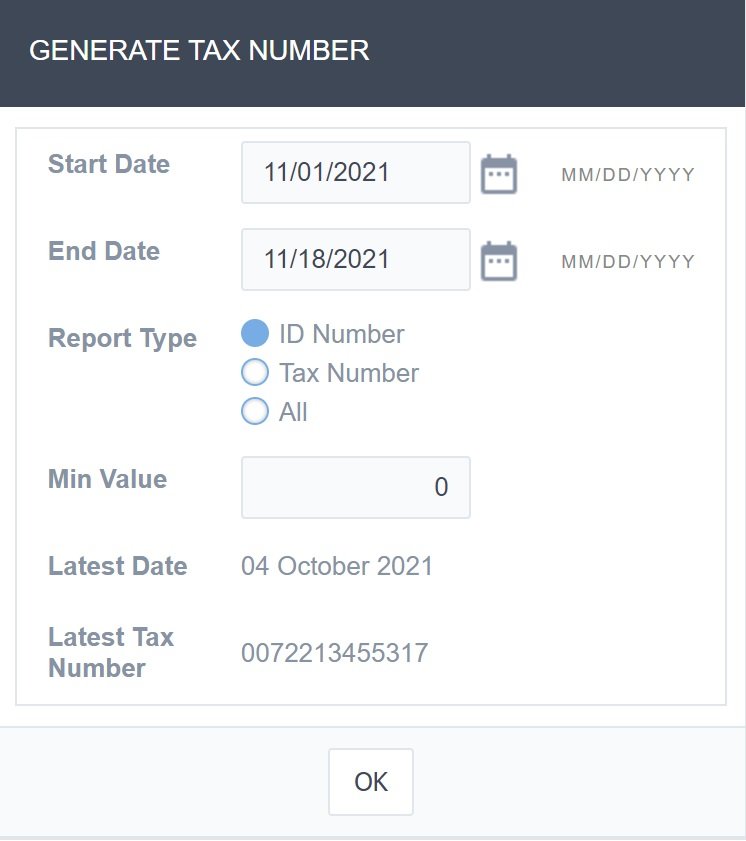Screen dimensions: 746x841
Task: Click the MM/DD/YYYY hint beside Start Date
Action: coord(628,175)
